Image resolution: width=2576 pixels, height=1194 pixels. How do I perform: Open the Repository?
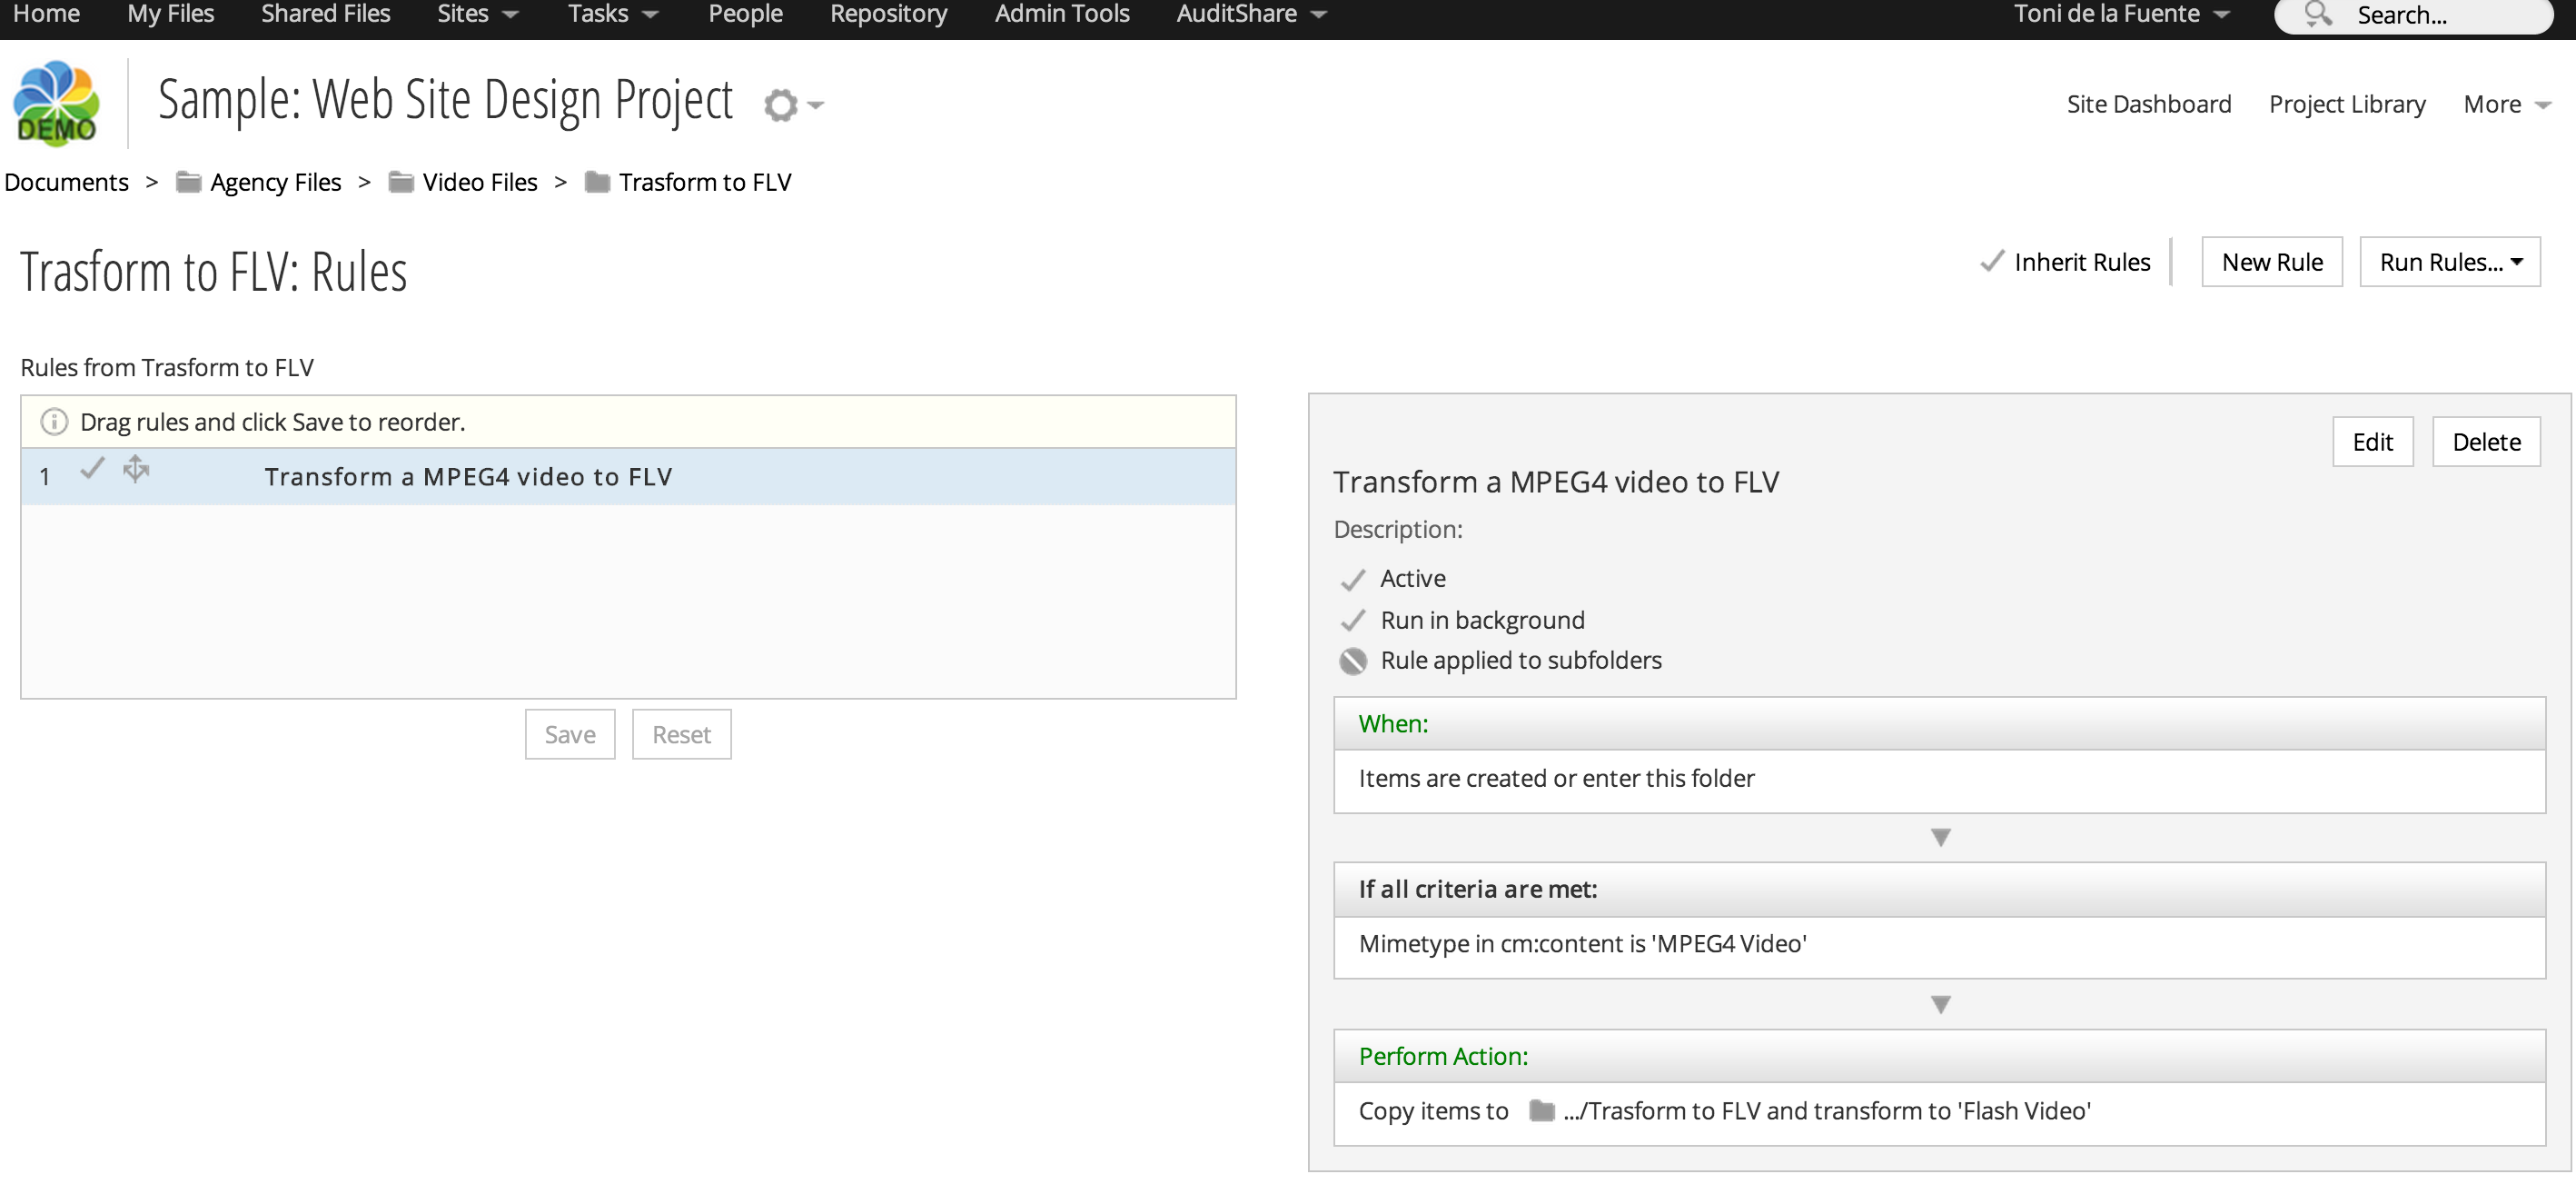click(888, 14)
